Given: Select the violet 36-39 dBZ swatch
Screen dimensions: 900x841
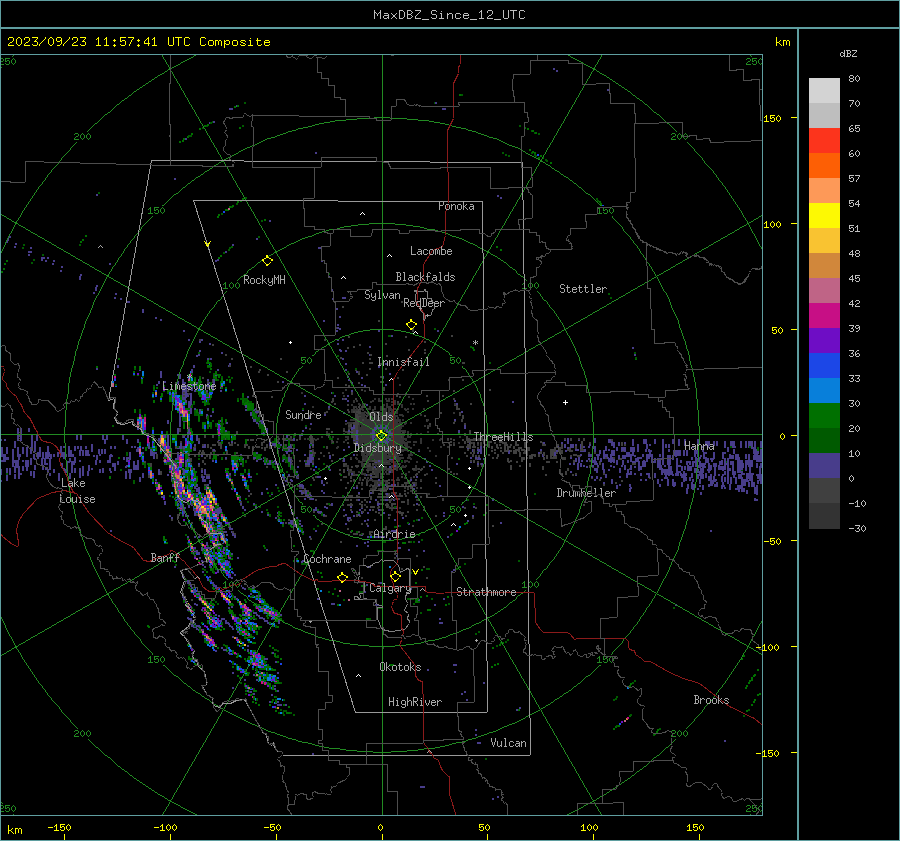Looking at the screenshot, I should click(x=824, y=340).
